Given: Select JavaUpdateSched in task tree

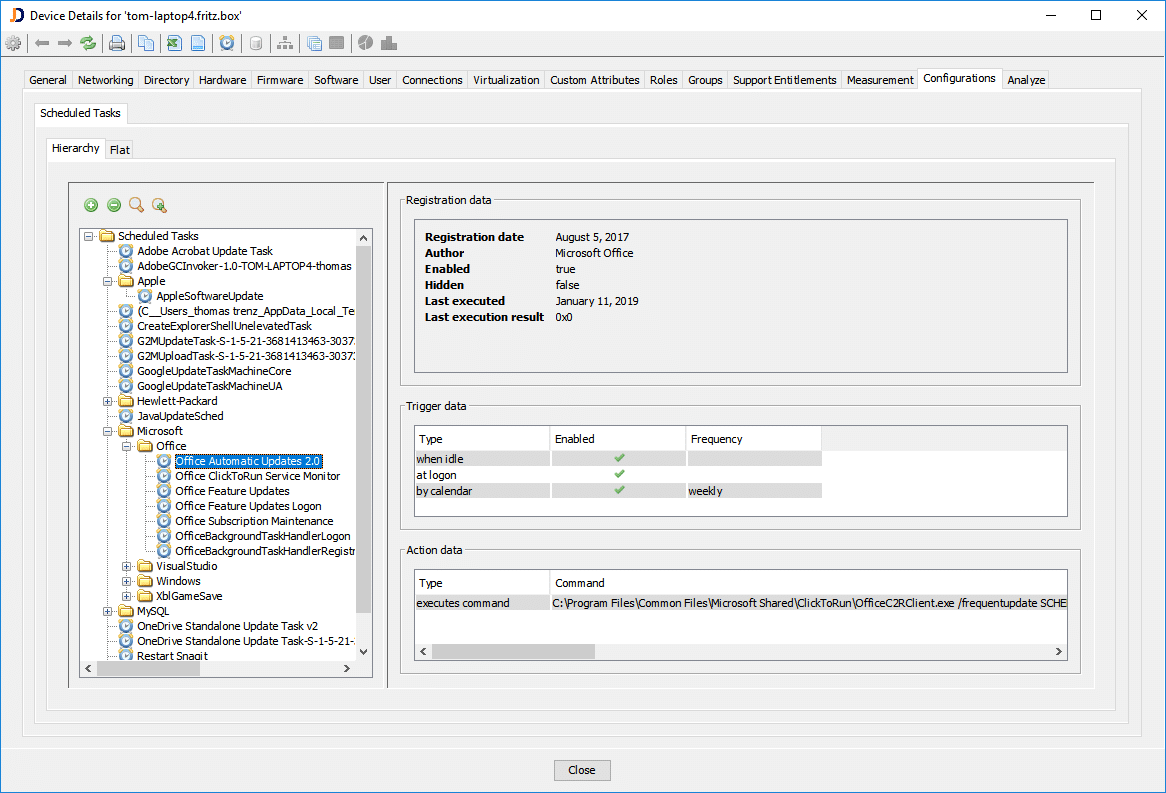Looking at the screenshot, I should (x=180, y=416).
